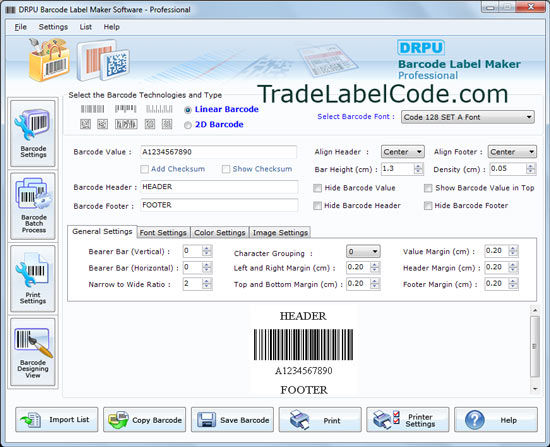The height and width of the screenshot is (447, 550).
Task: Click the second 2D barcode sample icon
Action: pyautogui.click(x=102, y=124)
